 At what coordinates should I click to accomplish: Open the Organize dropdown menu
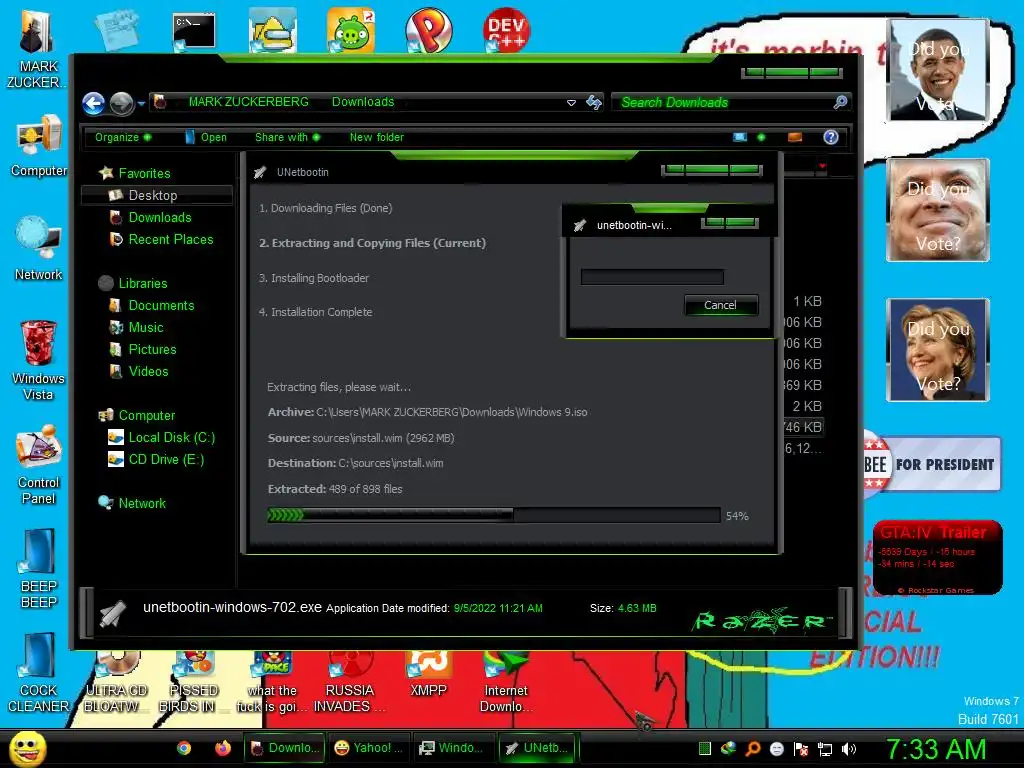click(123, 137)
